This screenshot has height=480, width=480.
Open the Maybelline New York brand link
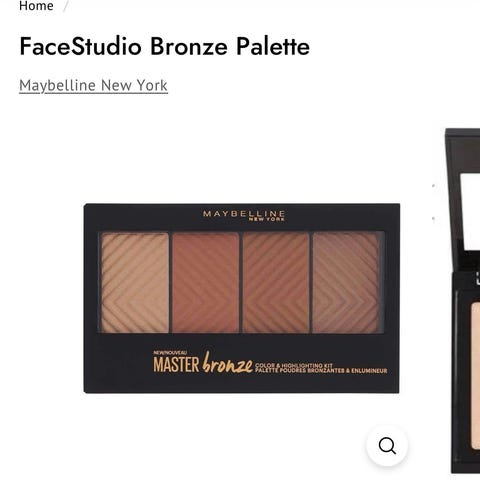point(93,85)
